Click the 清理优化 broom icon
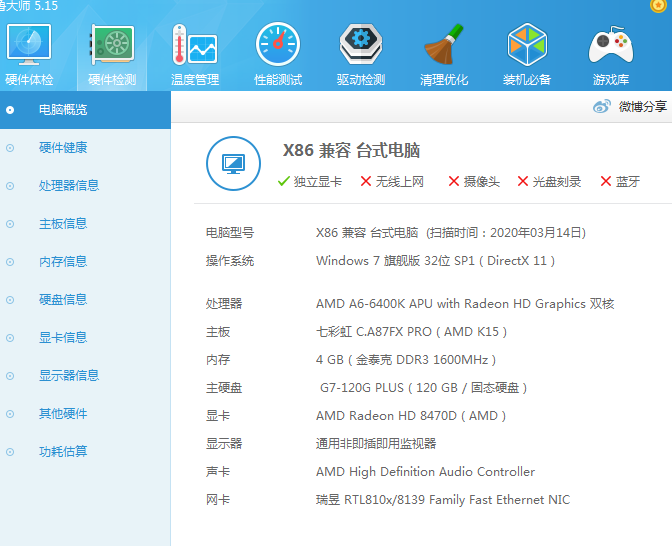 coord(444,45)
